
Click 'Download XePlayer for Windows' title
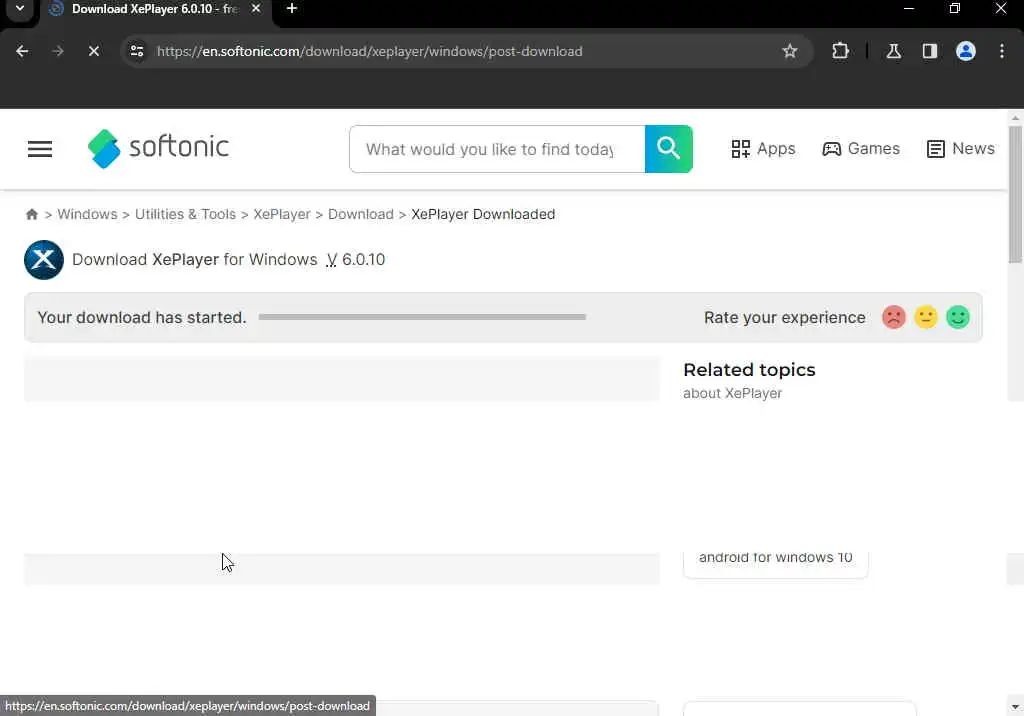tap(194, 259)
